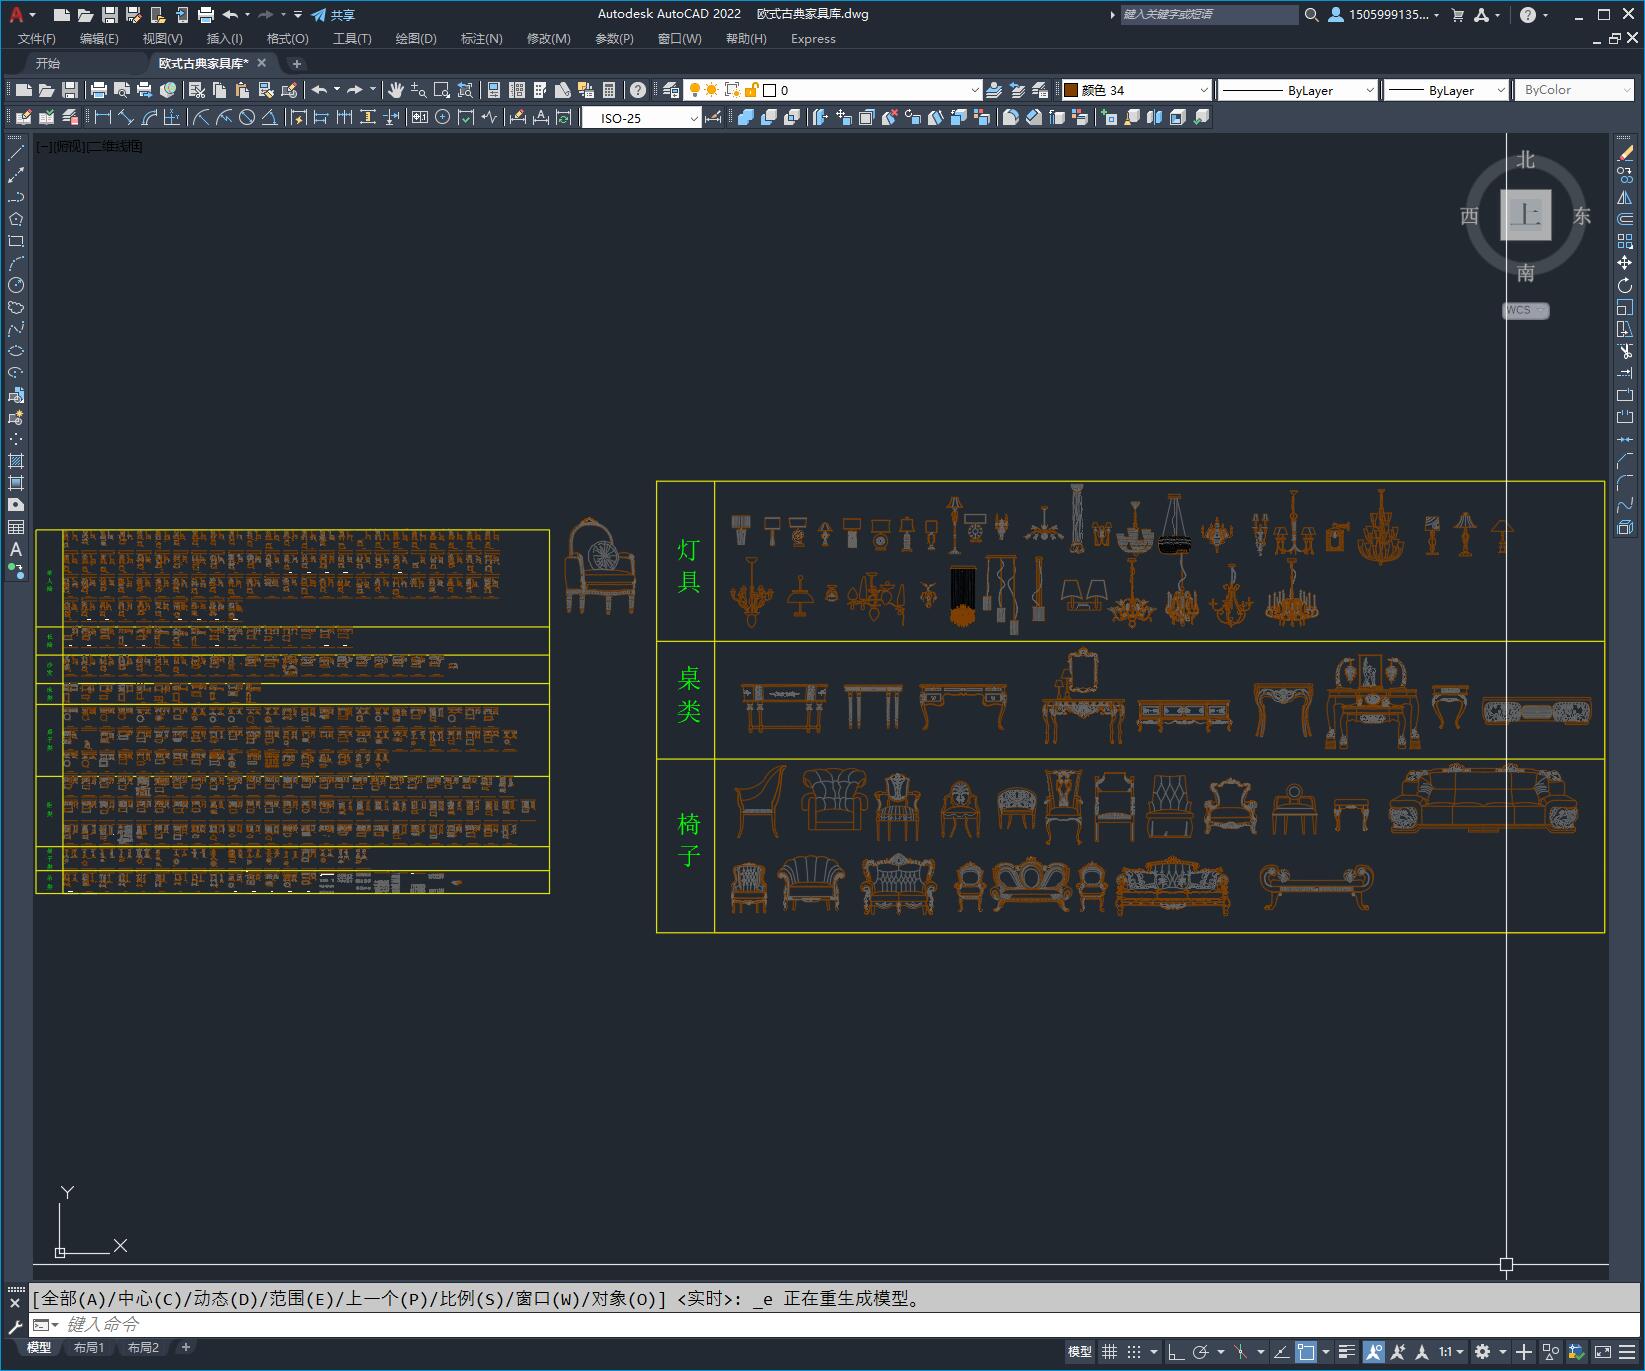Expand the workspace gear dropdown in status bar
Image resolution: width=1645 pixels, height=1371 pixels.
click(x=1503, y=1352)
